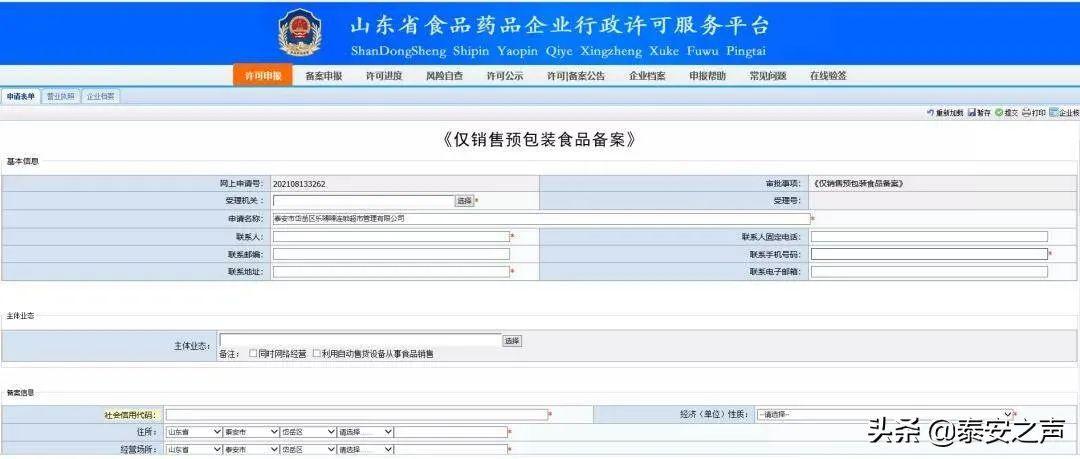Go to 许可进度 in the navigation bar
The image size is (1080, 459).
click(x=384, y=76)
